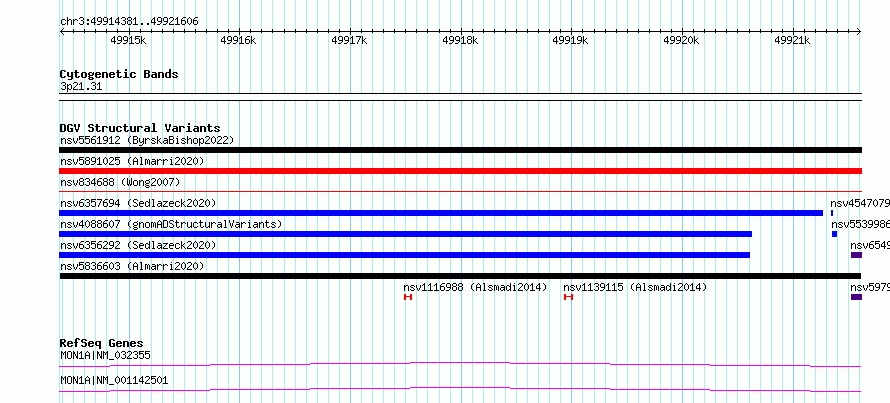Open the nsv5891025 (Almarri2020) label
This screenshot has height=403, width=890.
click(x=132, y=161)
